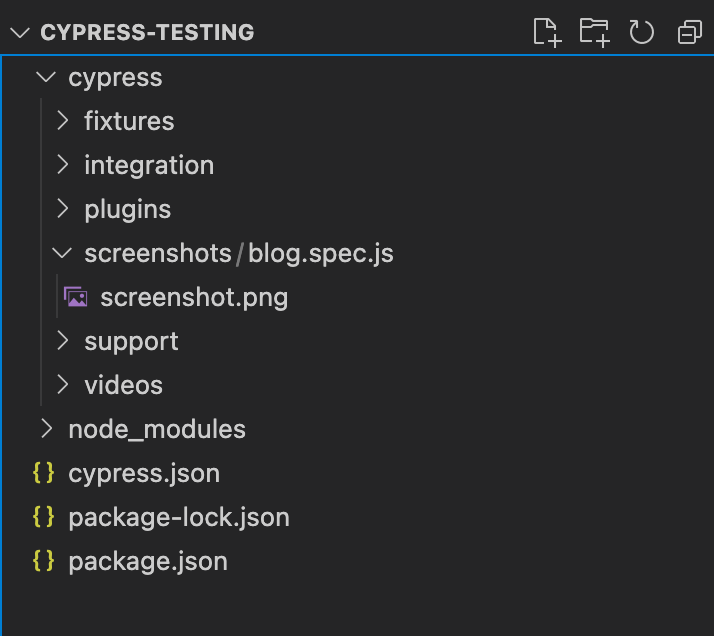Expand the integration folder
Viewport: 714px width, 636px height.
pos(63,165)
